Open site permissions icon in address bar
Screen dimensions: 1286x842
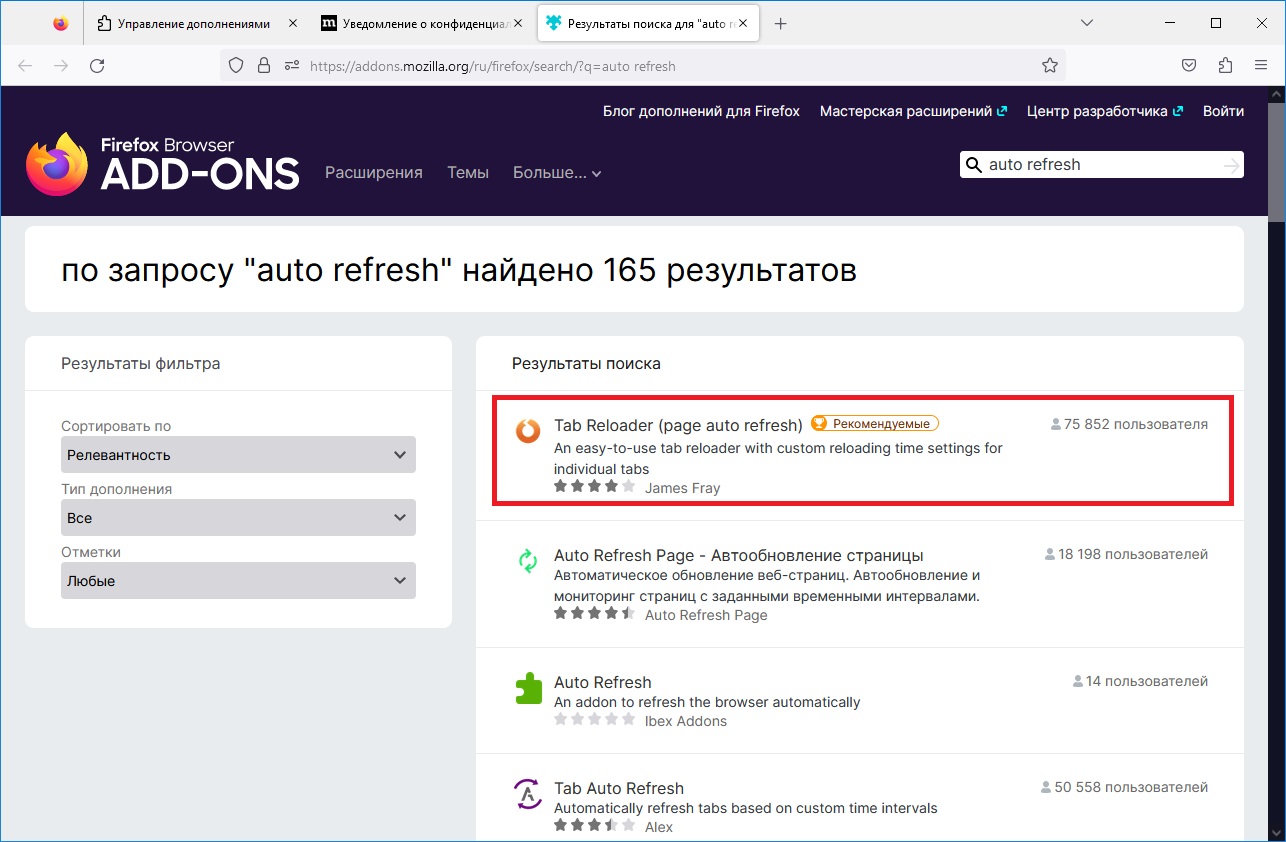point(292,66)
